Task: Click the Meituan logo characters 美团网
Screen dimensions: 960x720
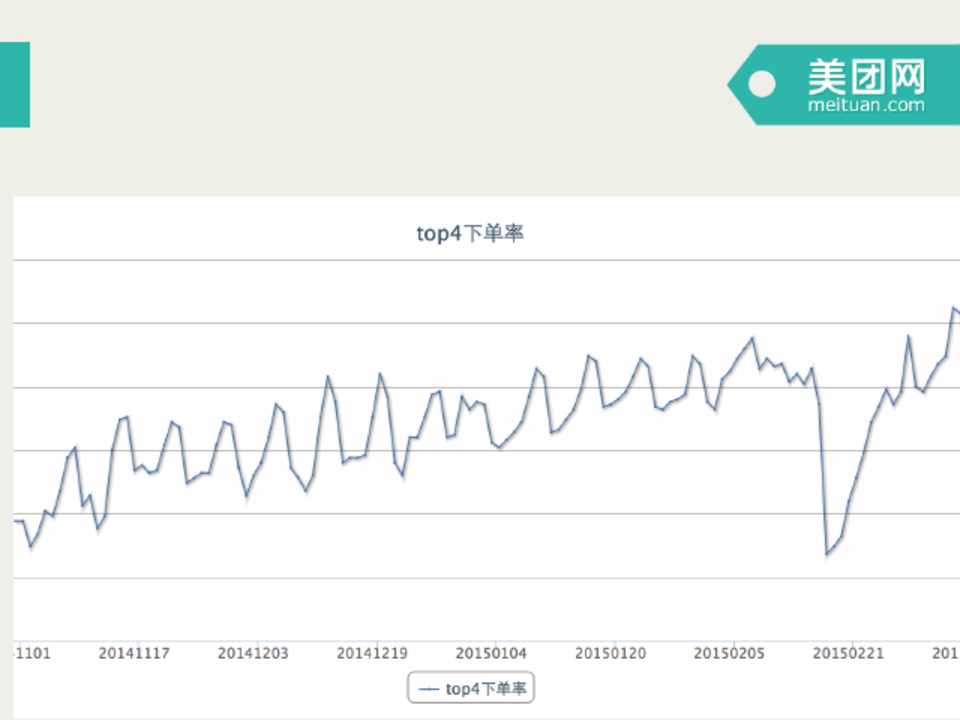Action: tap(866, 75)
